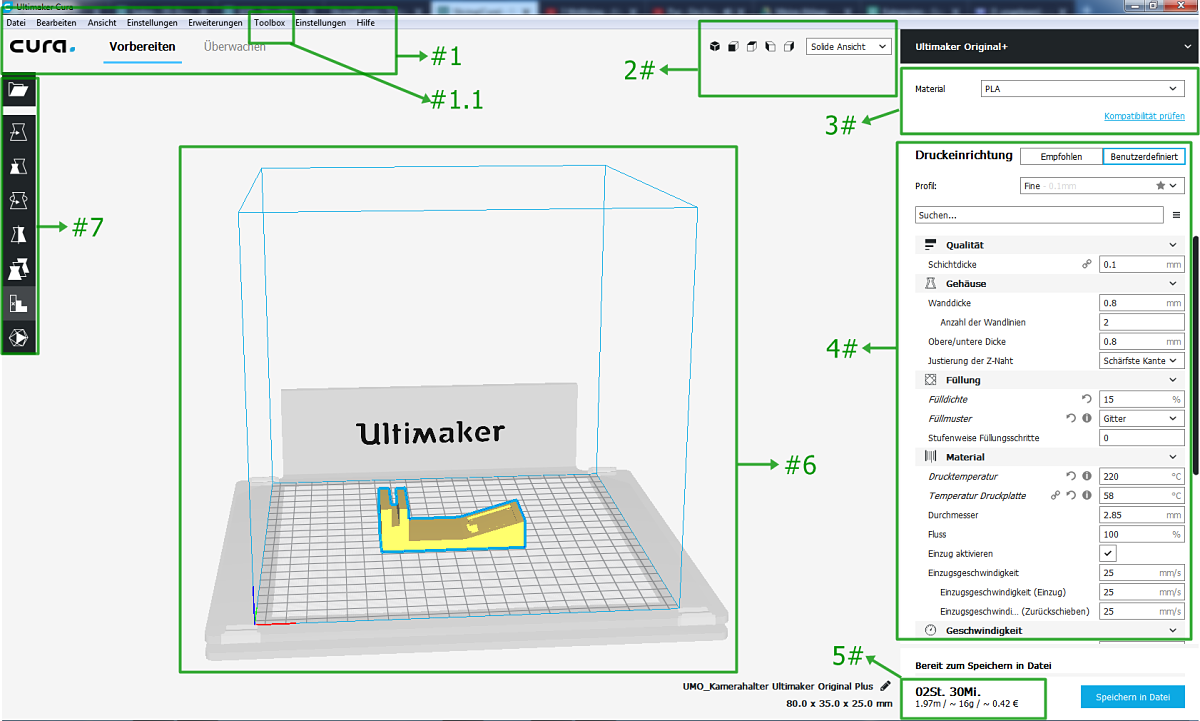The width and height of the screenshot is (1200, 721).
Task: Collapse the Füllung settings section
Action: (1050, 380)
